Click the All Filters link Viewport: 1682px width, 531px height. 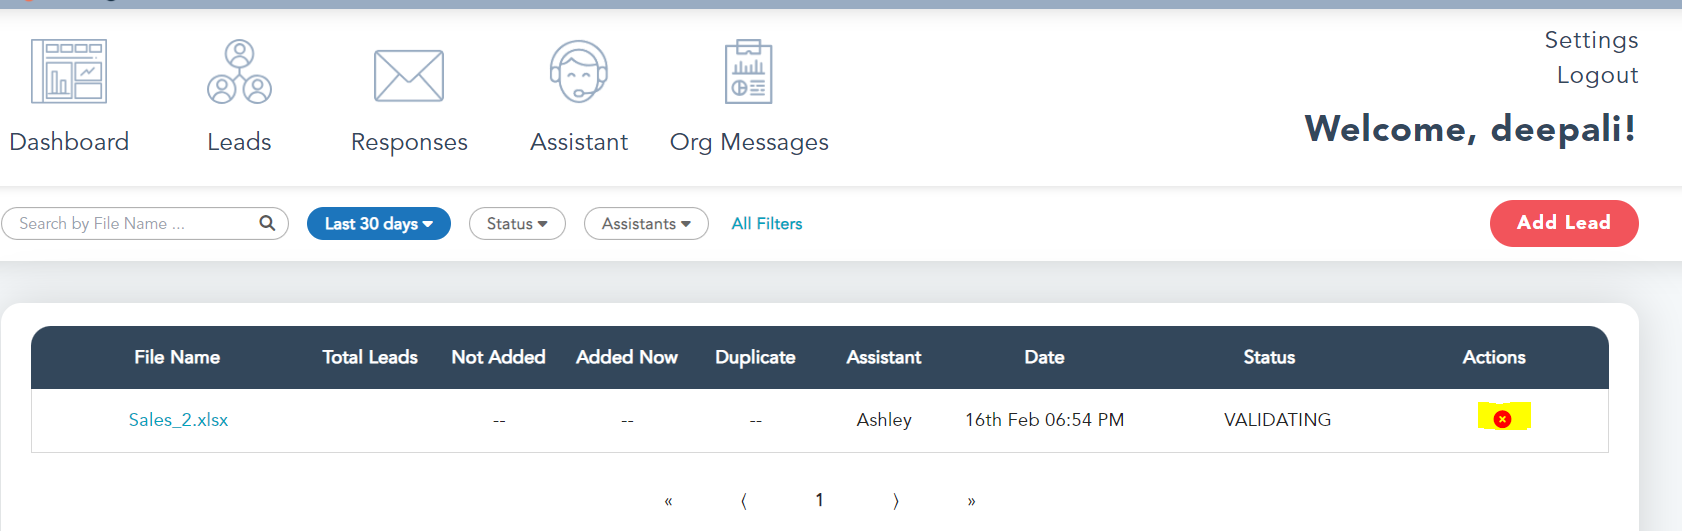click(767, 224)
